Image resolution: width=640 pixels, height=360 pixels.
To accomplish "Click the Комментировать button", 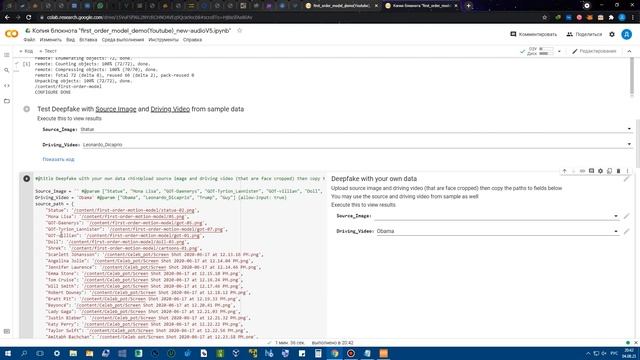I will point(533,34).
